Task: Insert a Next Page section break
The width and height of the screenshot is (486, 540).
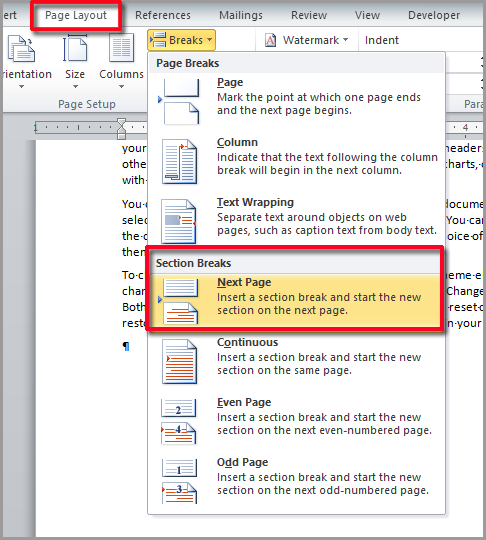Action: (296, 300)
